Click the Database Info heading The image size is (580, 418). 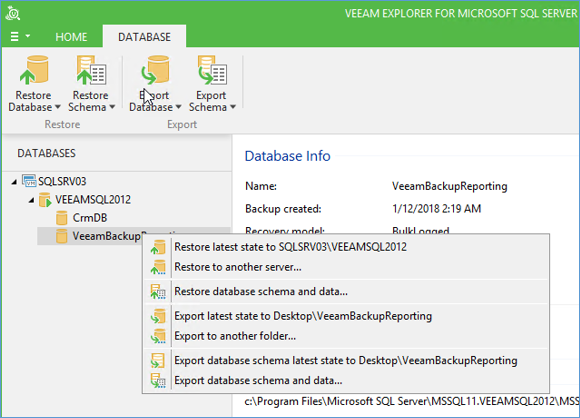287,156
